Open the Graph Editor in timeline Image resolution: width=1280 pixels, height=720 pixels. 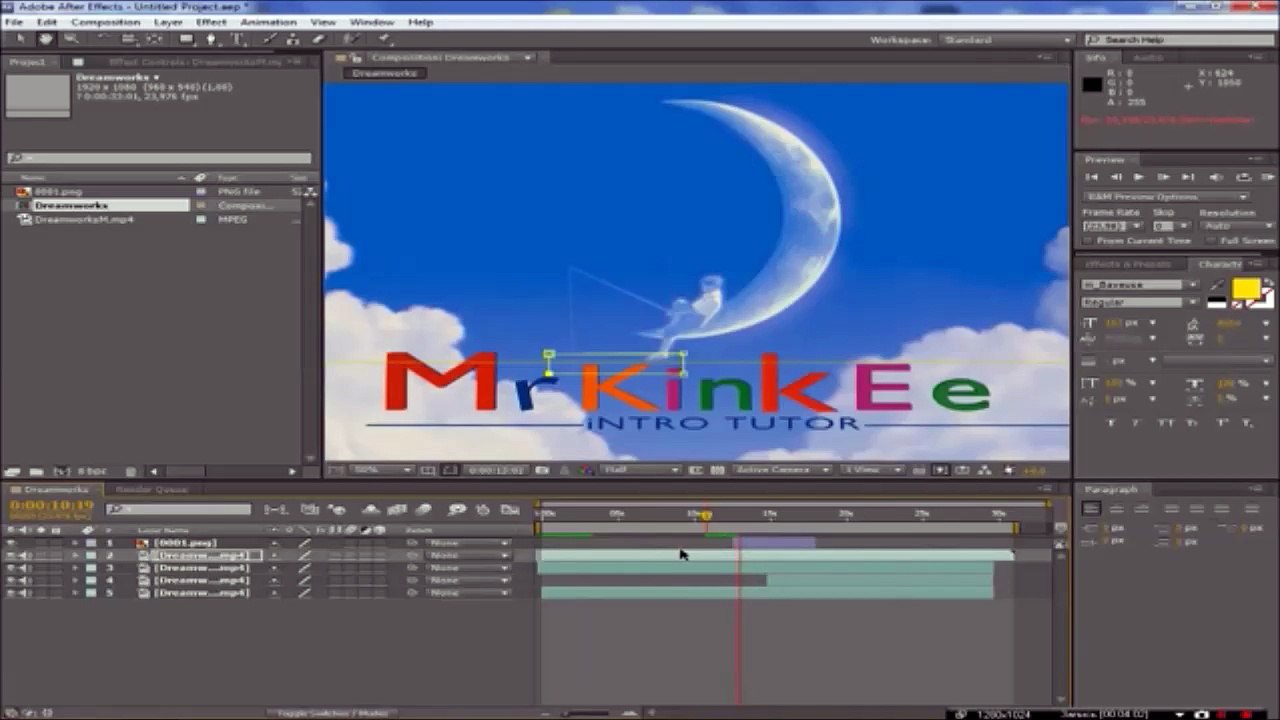coord(510,510)
